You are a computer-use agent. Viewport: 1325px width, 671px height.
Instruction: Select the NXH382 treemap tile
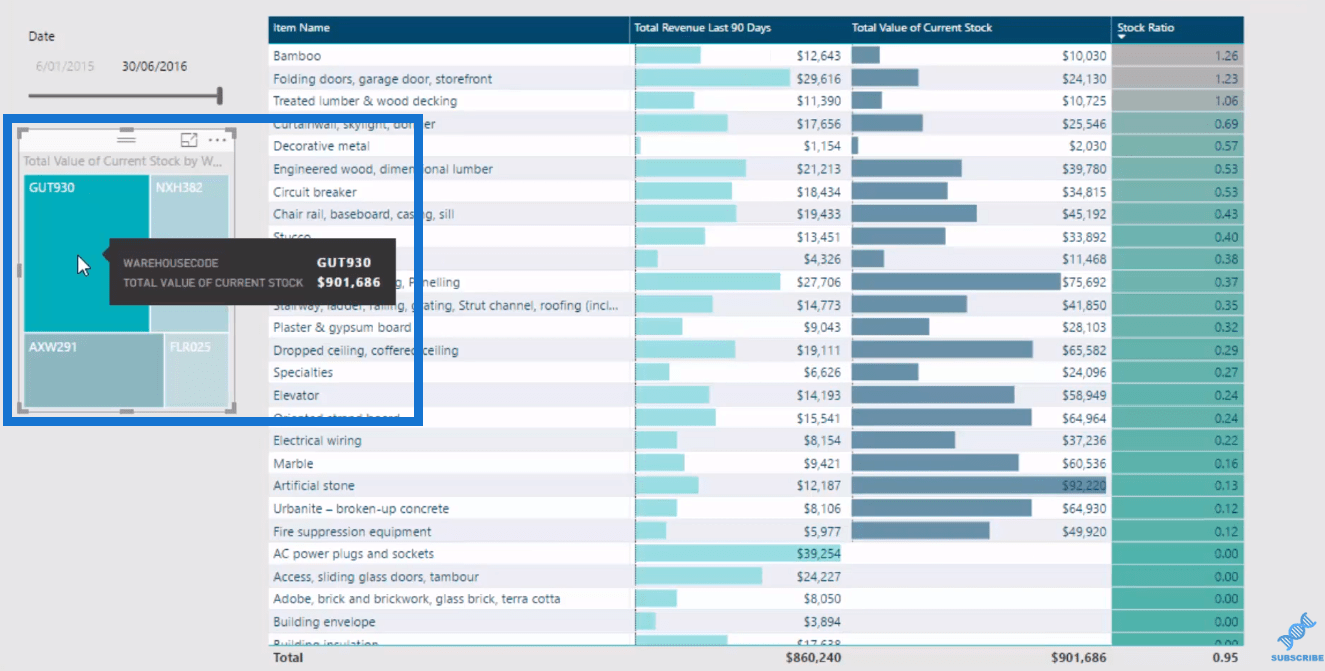(189, 254)
